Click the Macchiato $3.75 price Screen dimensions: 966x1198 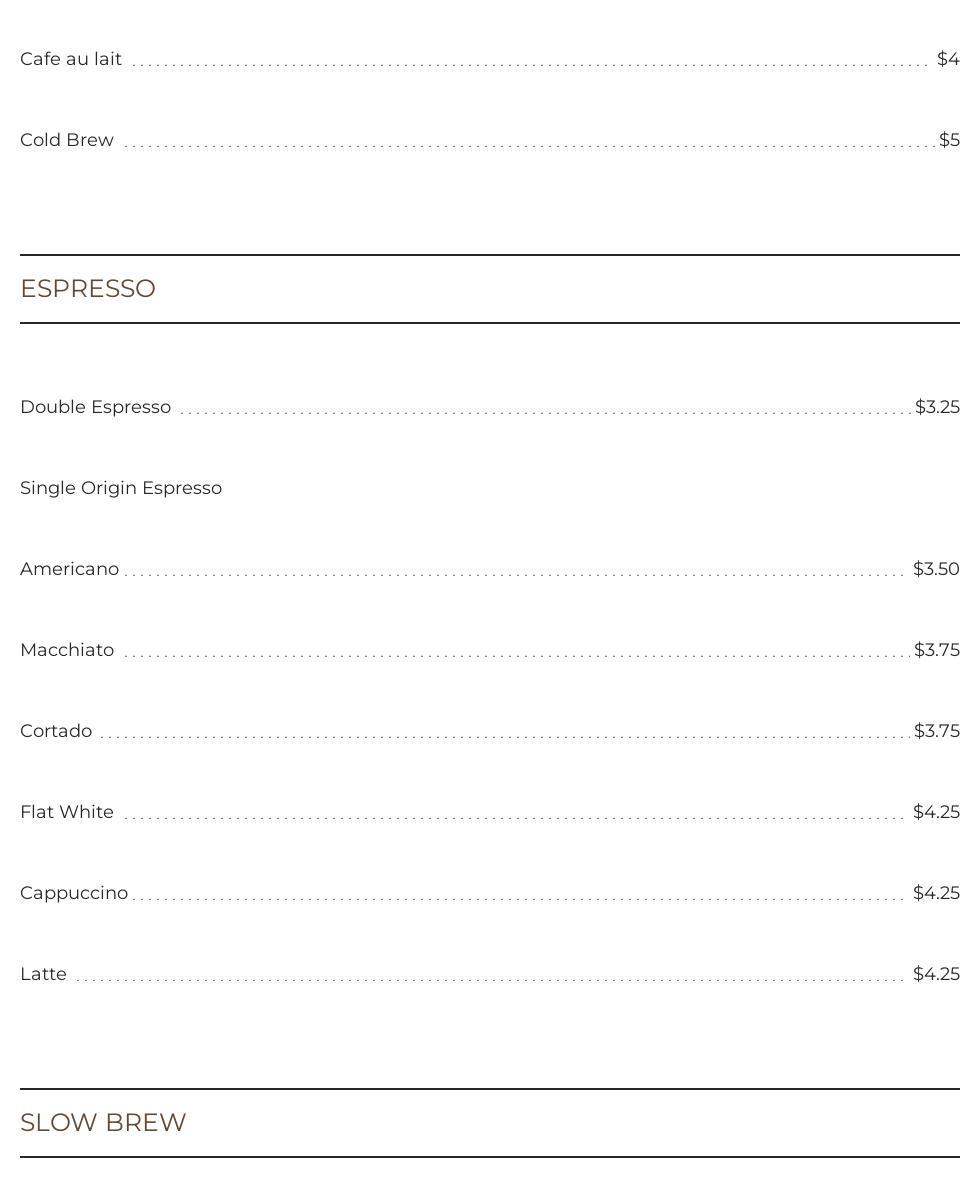[x=937, y=650]
